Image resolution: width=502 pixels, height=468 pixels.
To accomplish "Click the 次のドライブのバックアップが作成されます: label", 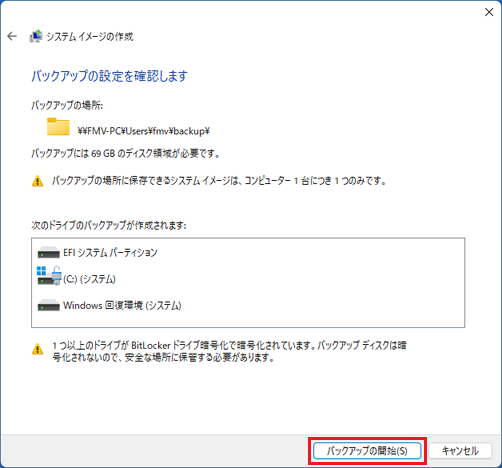I will tap(109, 226).
